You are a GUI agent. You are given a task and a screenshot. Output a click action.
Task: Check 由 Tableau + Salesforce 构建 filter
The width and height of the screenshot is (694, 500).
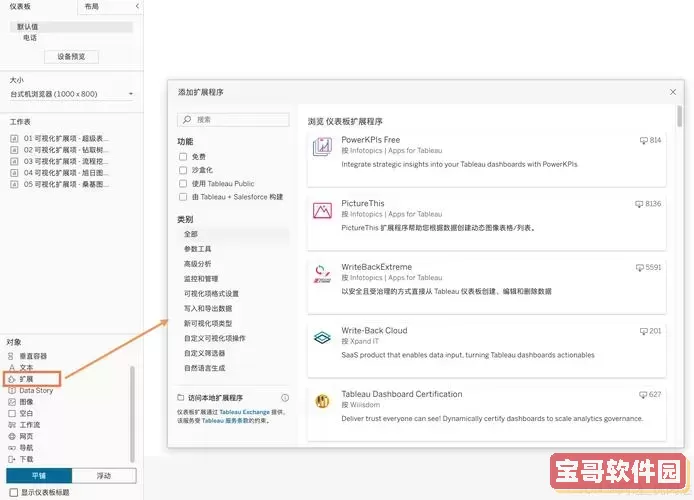coord(183,197)
